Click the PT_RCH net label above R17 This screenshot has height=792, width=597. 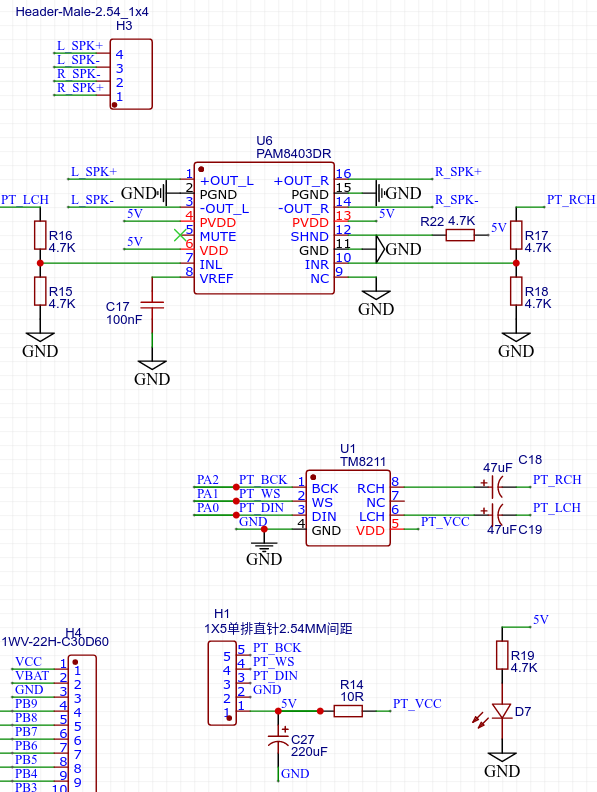pos(571,200)
